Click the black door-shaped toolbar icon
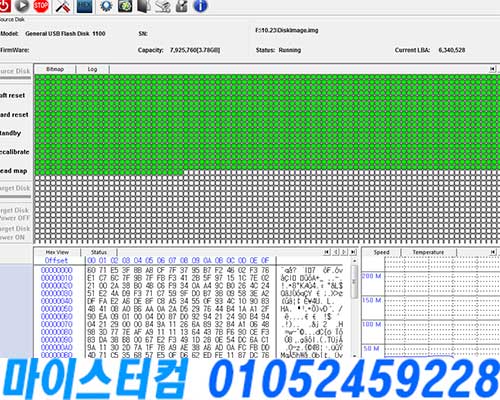This screenshot has height=400, width=500. click(144, 6)
